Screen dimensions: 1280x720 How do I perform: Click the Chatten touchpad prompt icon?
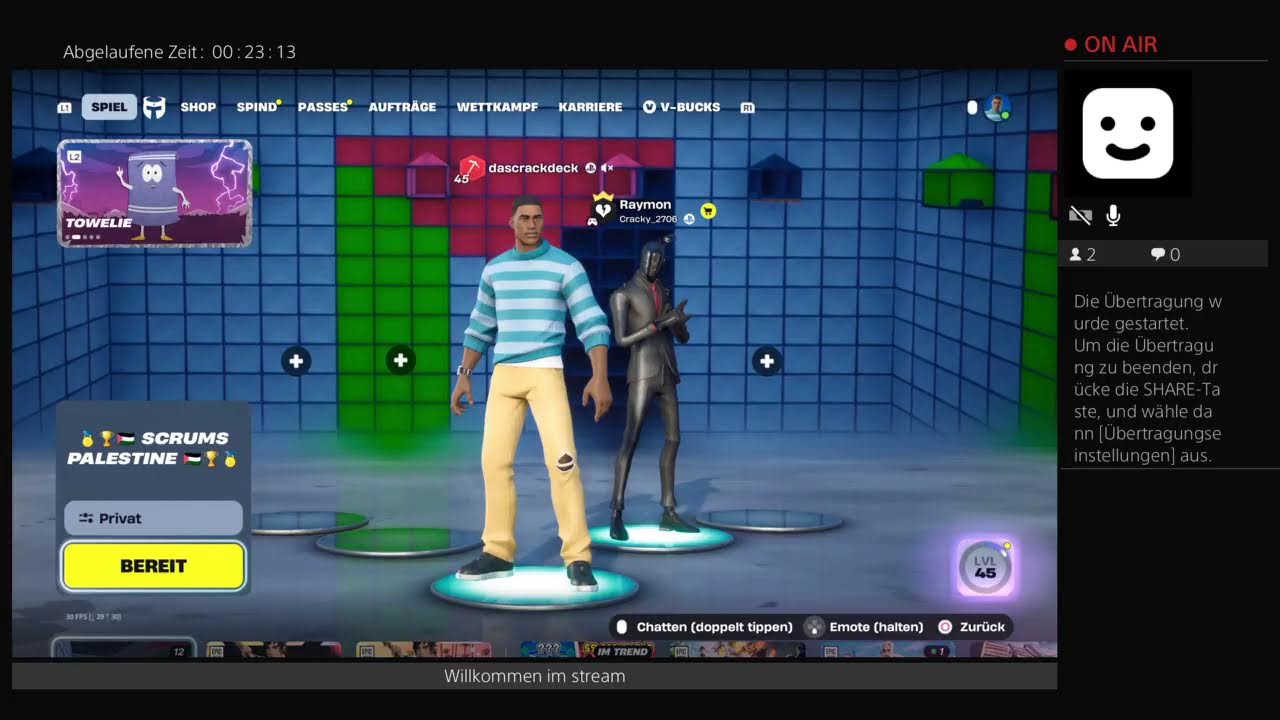621,627
